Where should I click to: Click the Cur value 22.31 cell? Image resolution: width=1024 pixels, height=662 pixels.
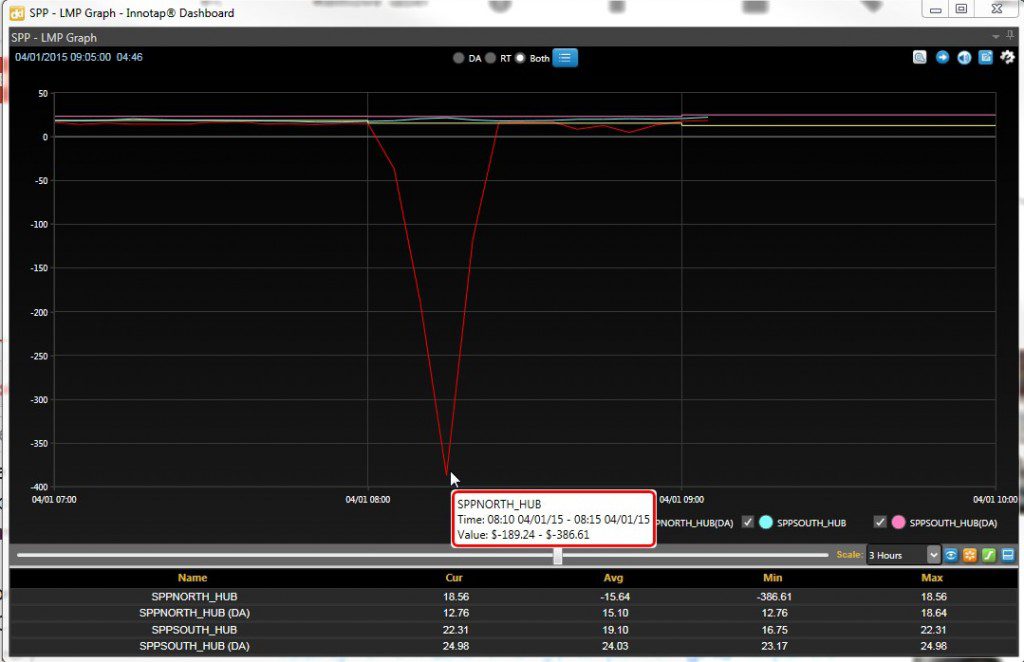click(456, 630)
